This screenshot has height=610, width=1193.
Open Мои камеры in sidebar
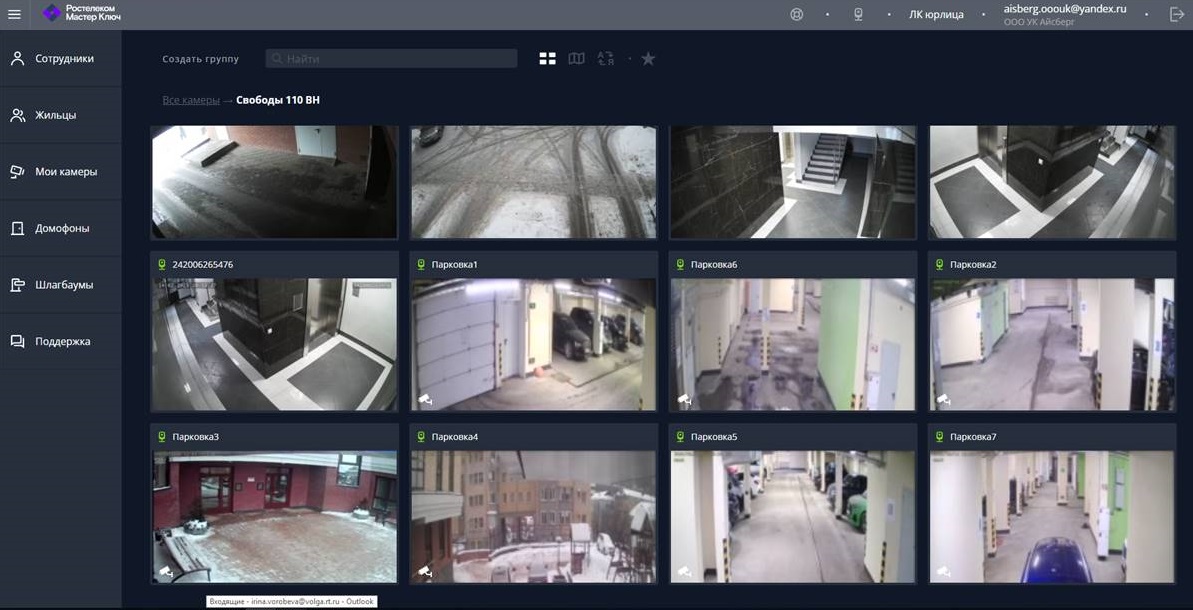66,171
